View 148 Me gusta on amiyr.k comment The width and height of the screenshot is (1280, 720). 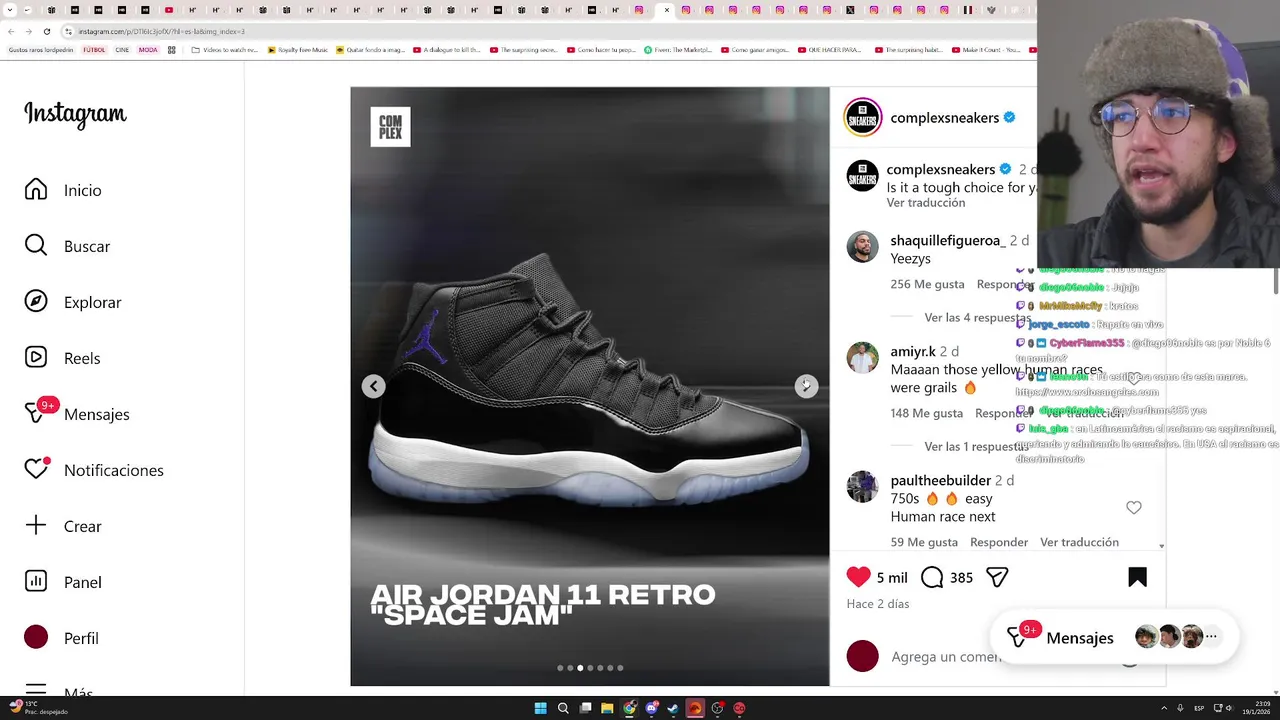[927, 413]
